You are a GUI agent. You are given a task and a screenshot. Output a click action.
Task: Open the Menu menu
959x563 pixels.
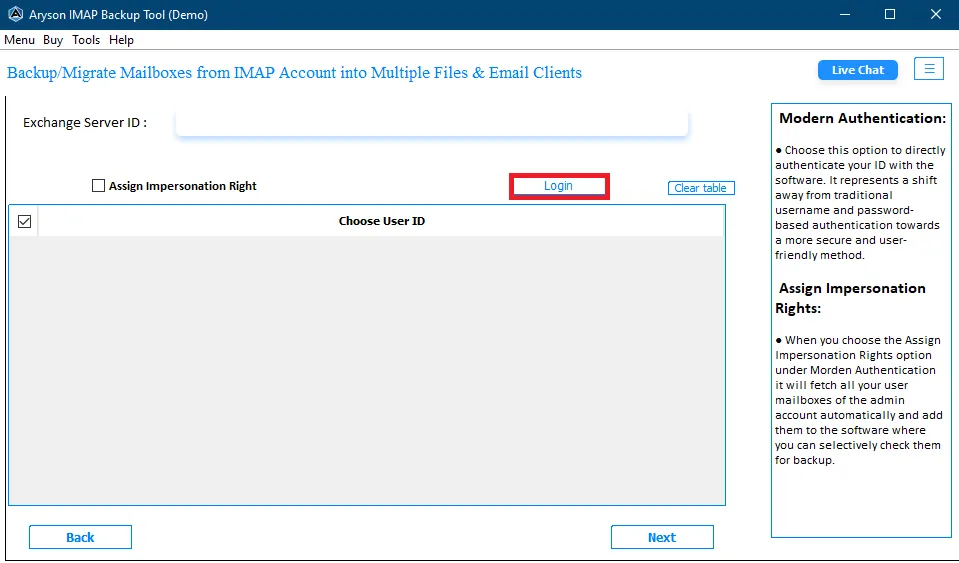click(20, 40)
